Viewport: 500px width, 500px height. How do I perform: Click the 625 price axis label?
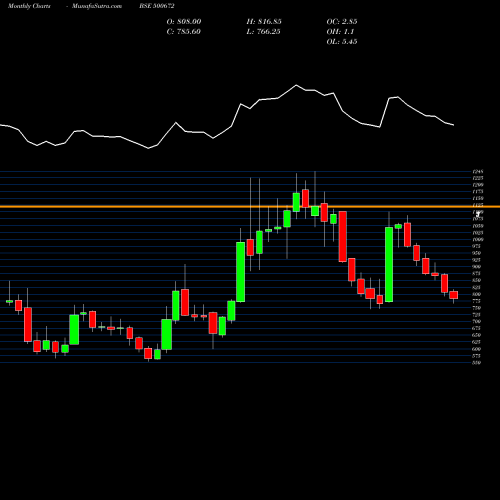coord(477,342)
